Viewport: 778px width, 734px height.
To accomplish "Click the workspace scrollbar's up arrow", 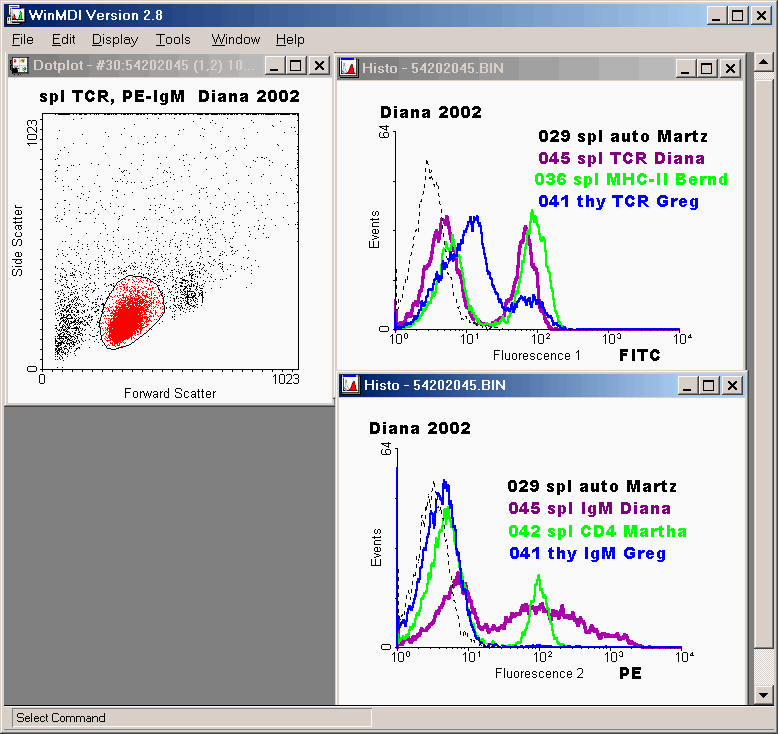I will coord(762,63).
